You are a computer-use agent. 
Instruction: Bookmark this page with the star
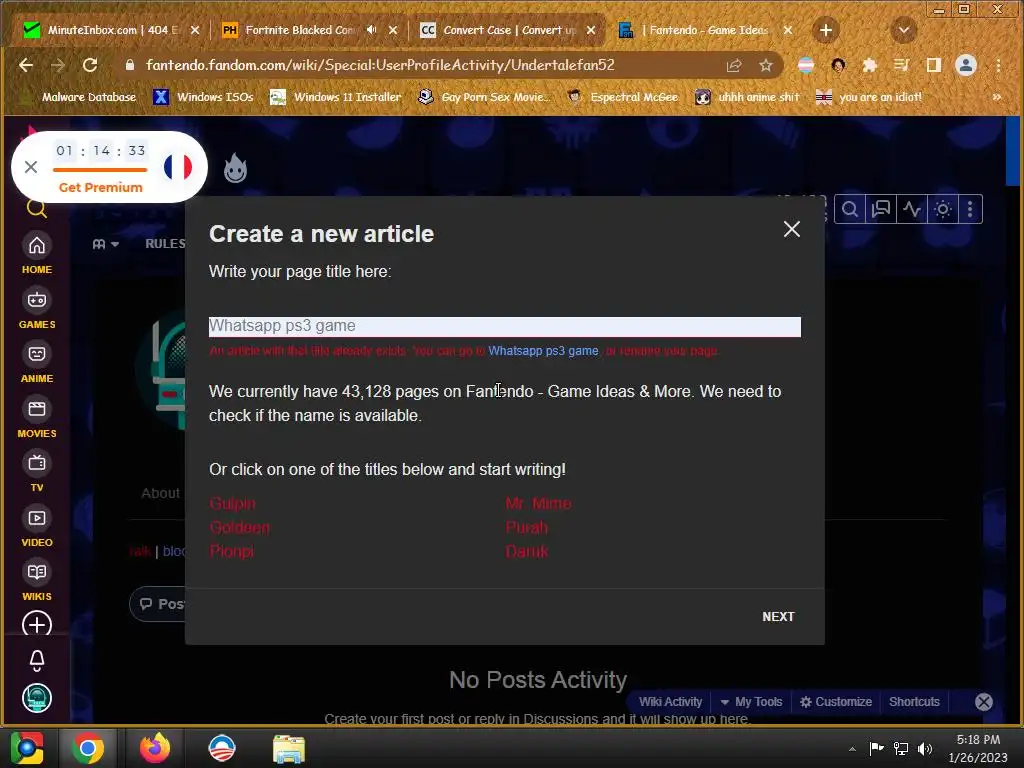coord(766,65)
